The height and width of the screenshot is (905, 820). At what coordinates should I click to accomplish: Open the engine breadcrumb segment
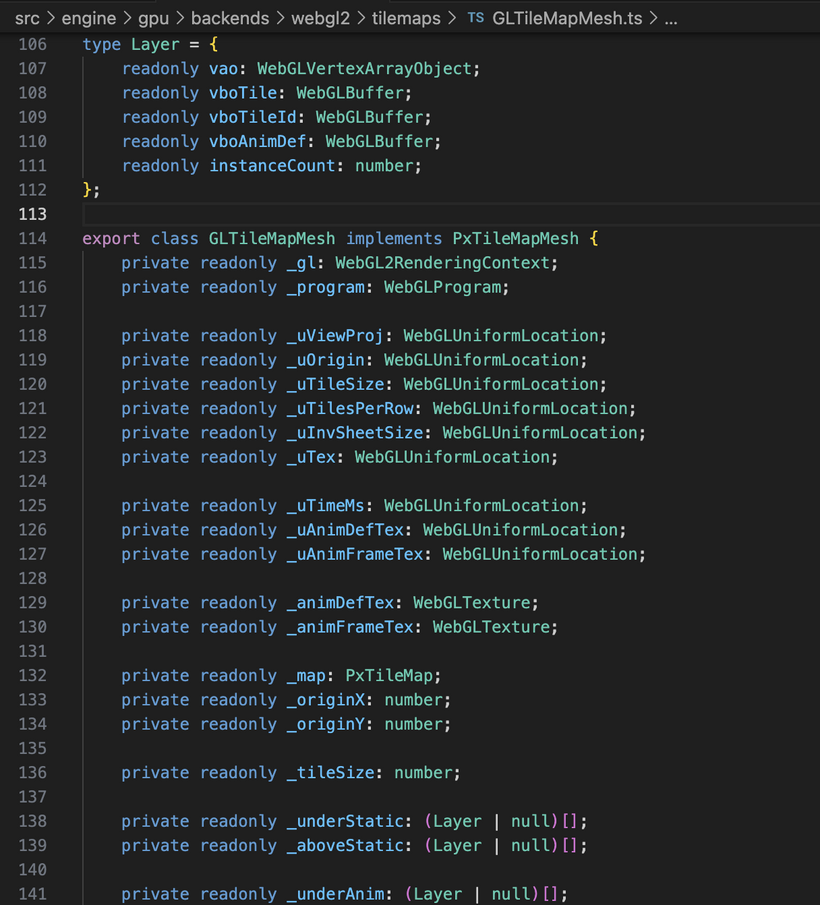pyautogui.click(x=89, y=18)
